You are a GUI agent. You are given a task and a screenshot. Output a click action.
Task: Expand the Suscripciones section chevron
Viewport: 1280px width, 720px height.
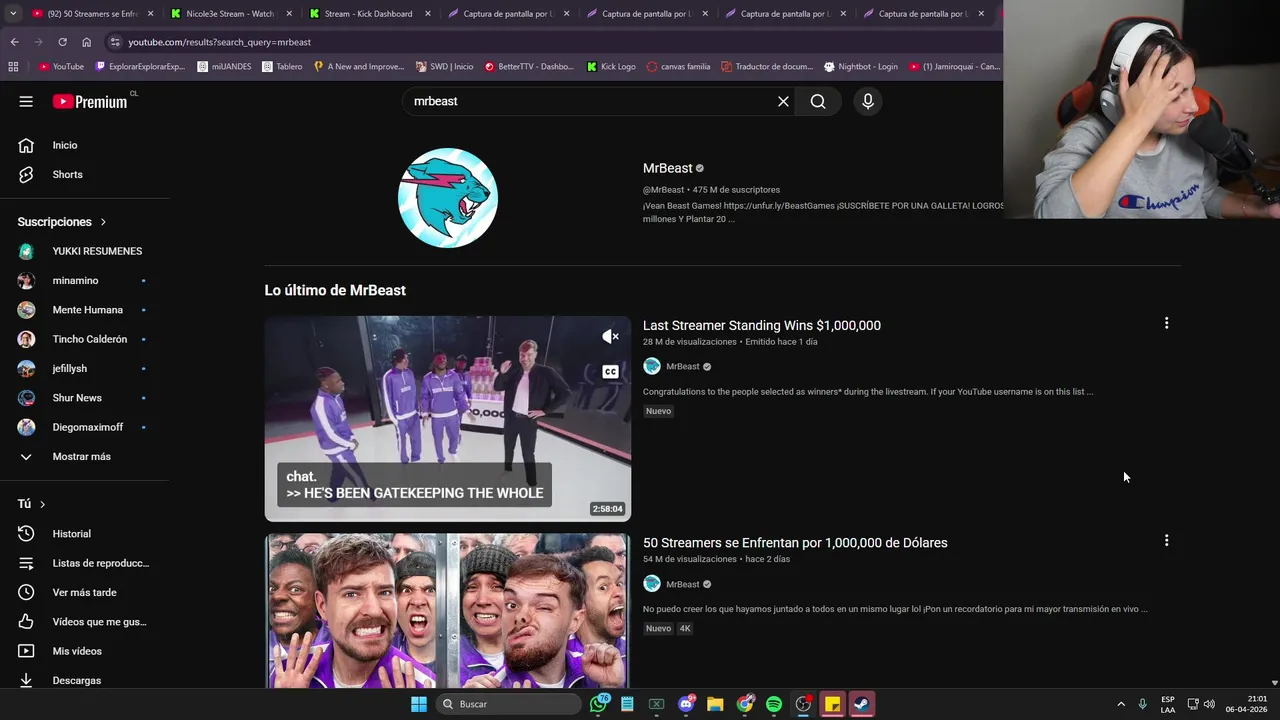click(103, 222)
